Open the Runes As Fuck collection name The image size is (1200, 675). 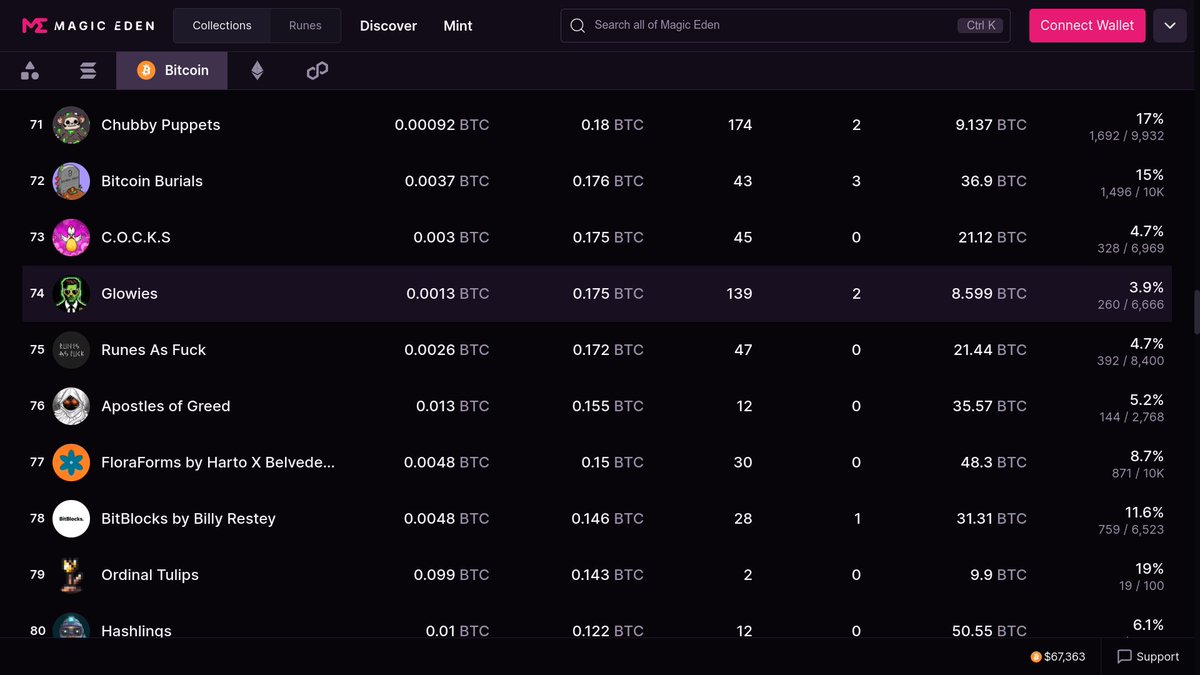(x=153, y=350)
